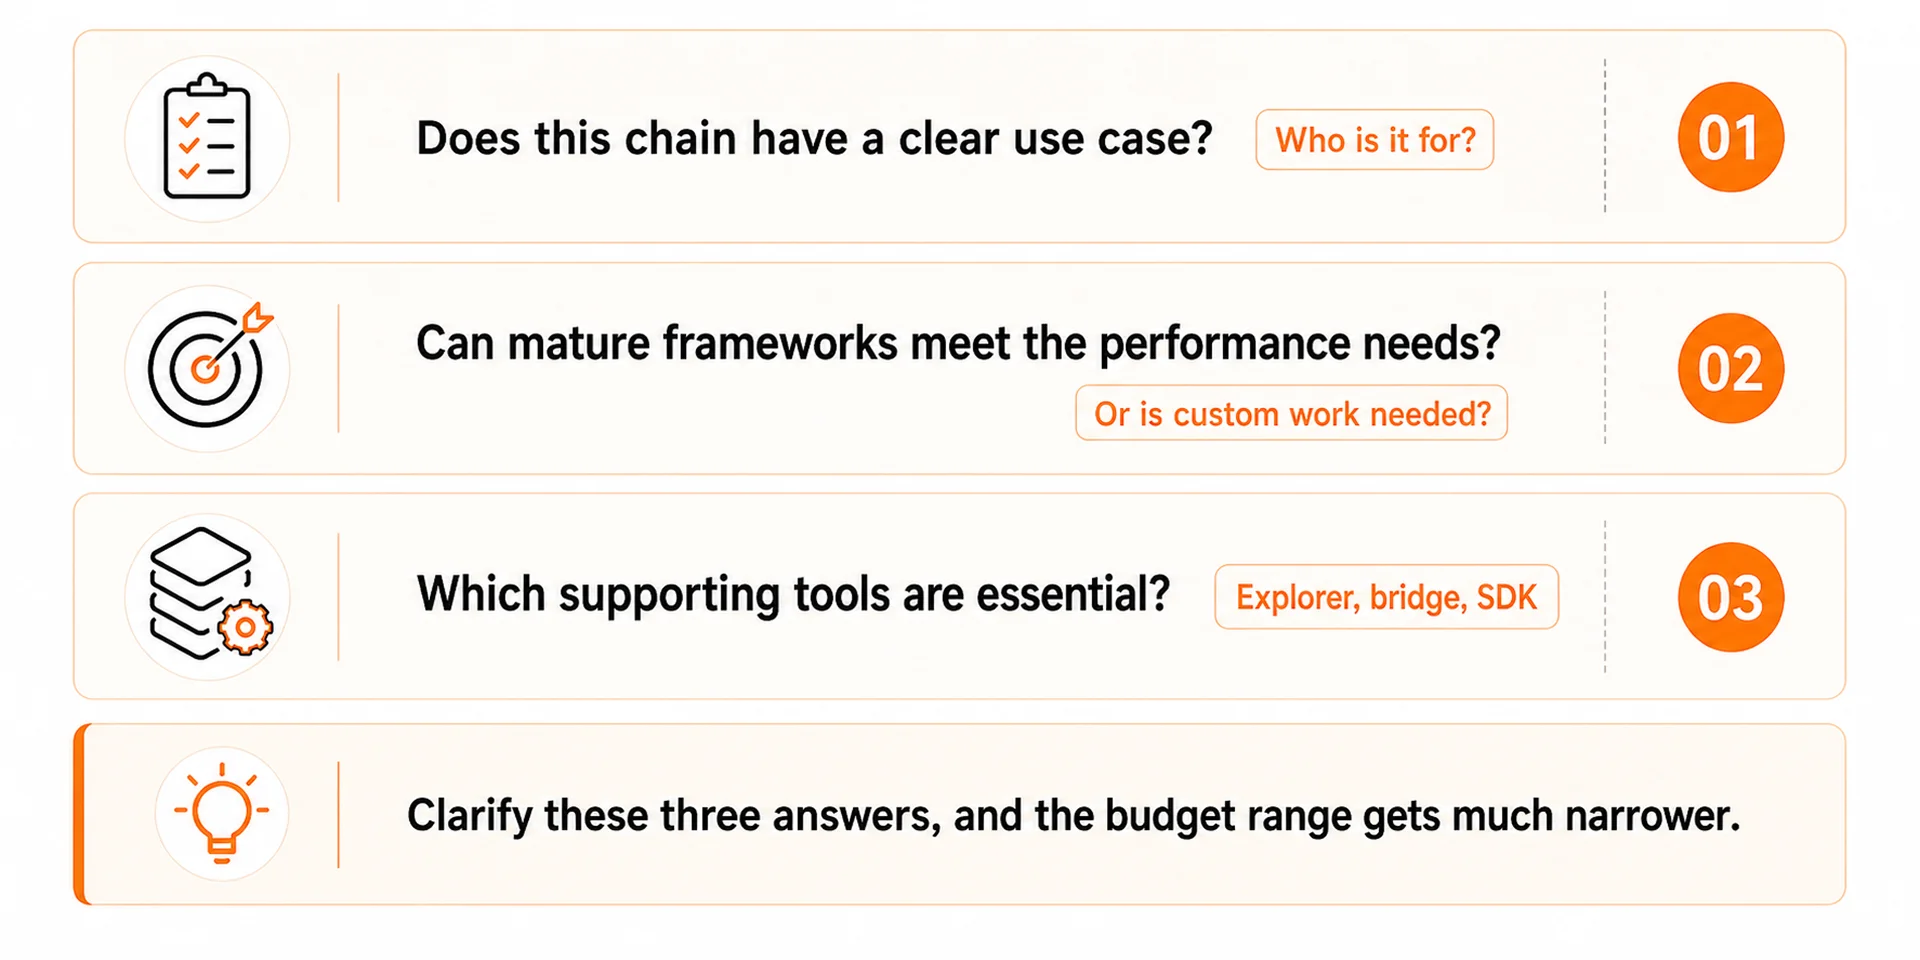Viewport: 1920px width, 960px height.
Task: Select the orange 01 number badge
Action: click(x=1730, y=137)
